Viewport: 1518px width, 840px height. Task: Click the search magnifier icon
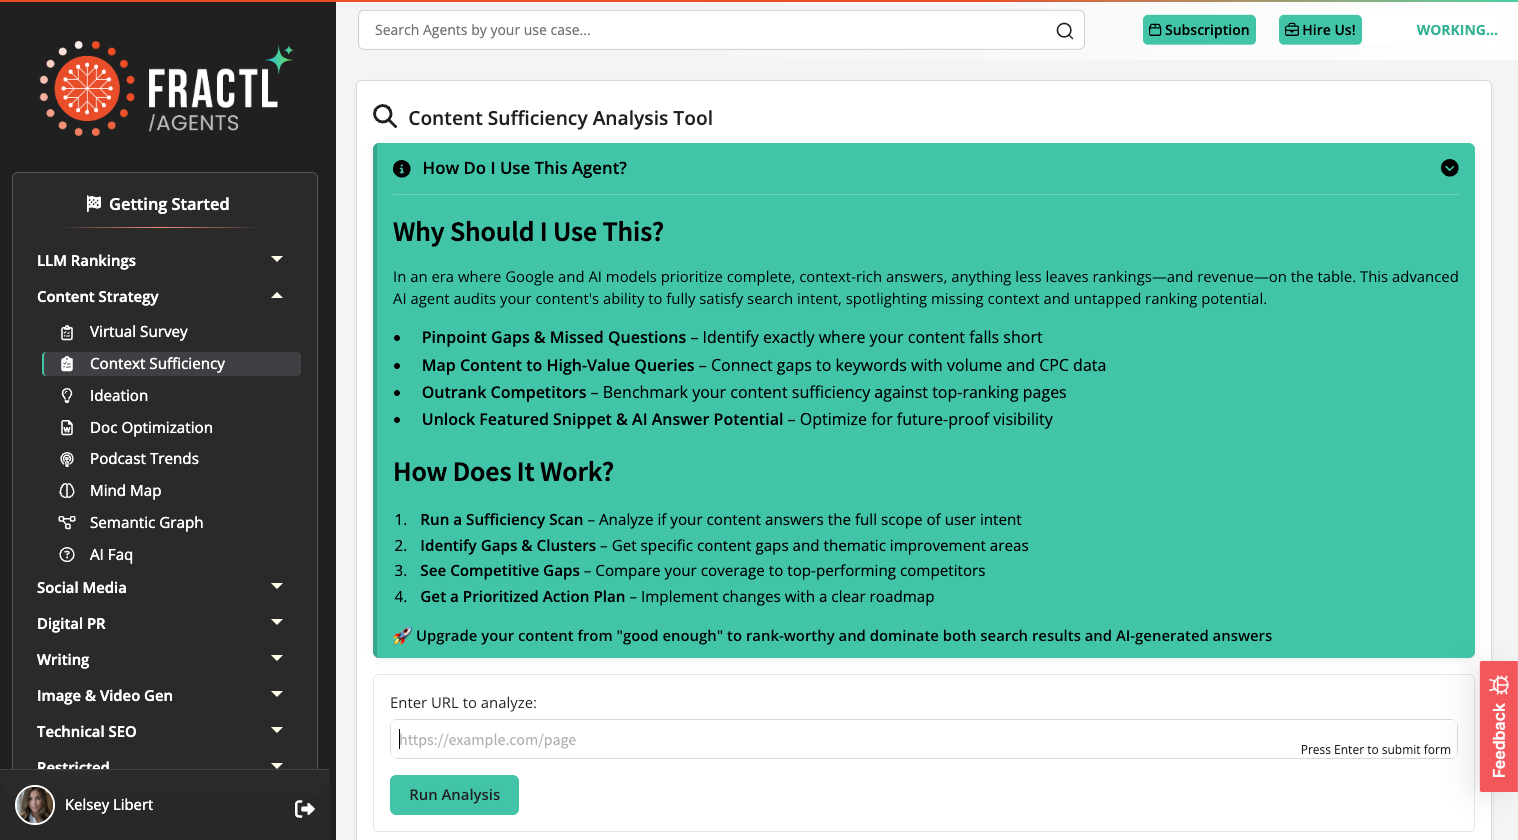tap(1064, 30)
